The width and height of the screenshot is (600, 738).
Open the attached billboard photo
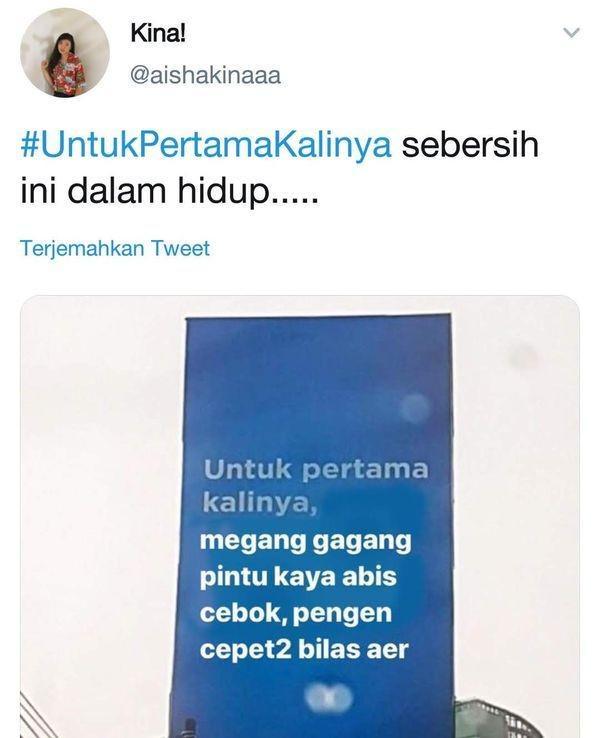tap(300, 516)
